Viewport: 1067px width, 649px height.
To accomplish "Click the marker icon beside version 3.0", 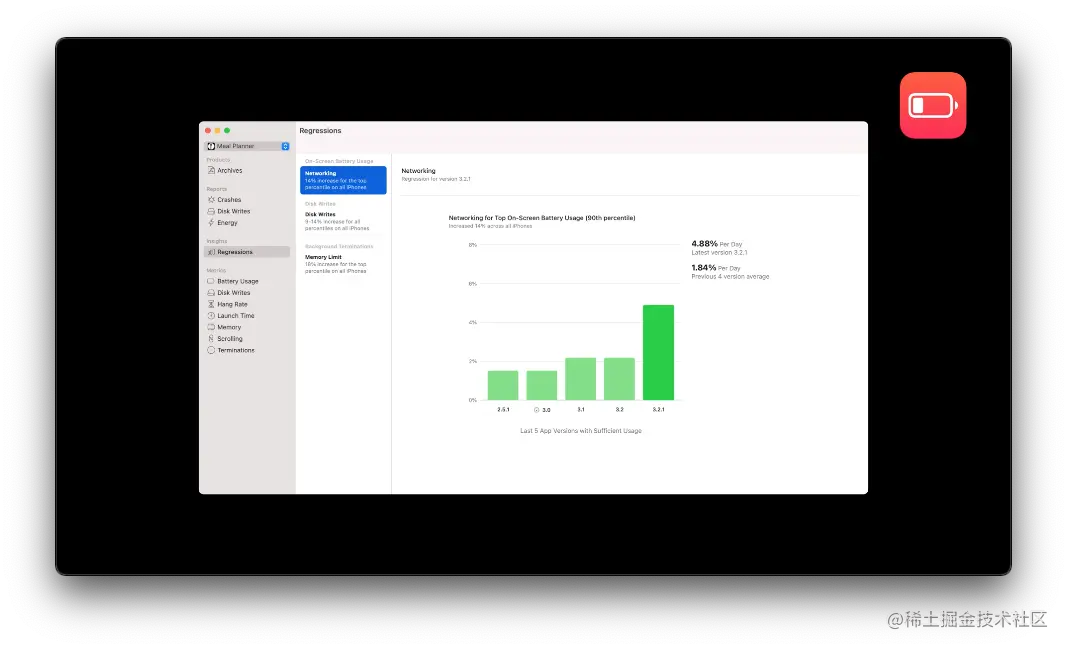I will coord(536,410).
